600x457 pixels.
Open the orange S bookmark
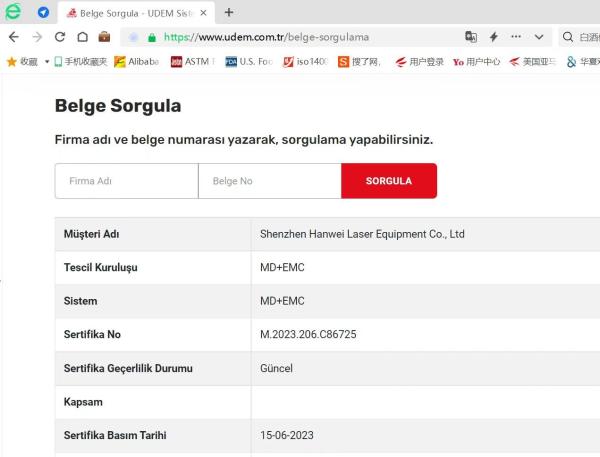359,62
